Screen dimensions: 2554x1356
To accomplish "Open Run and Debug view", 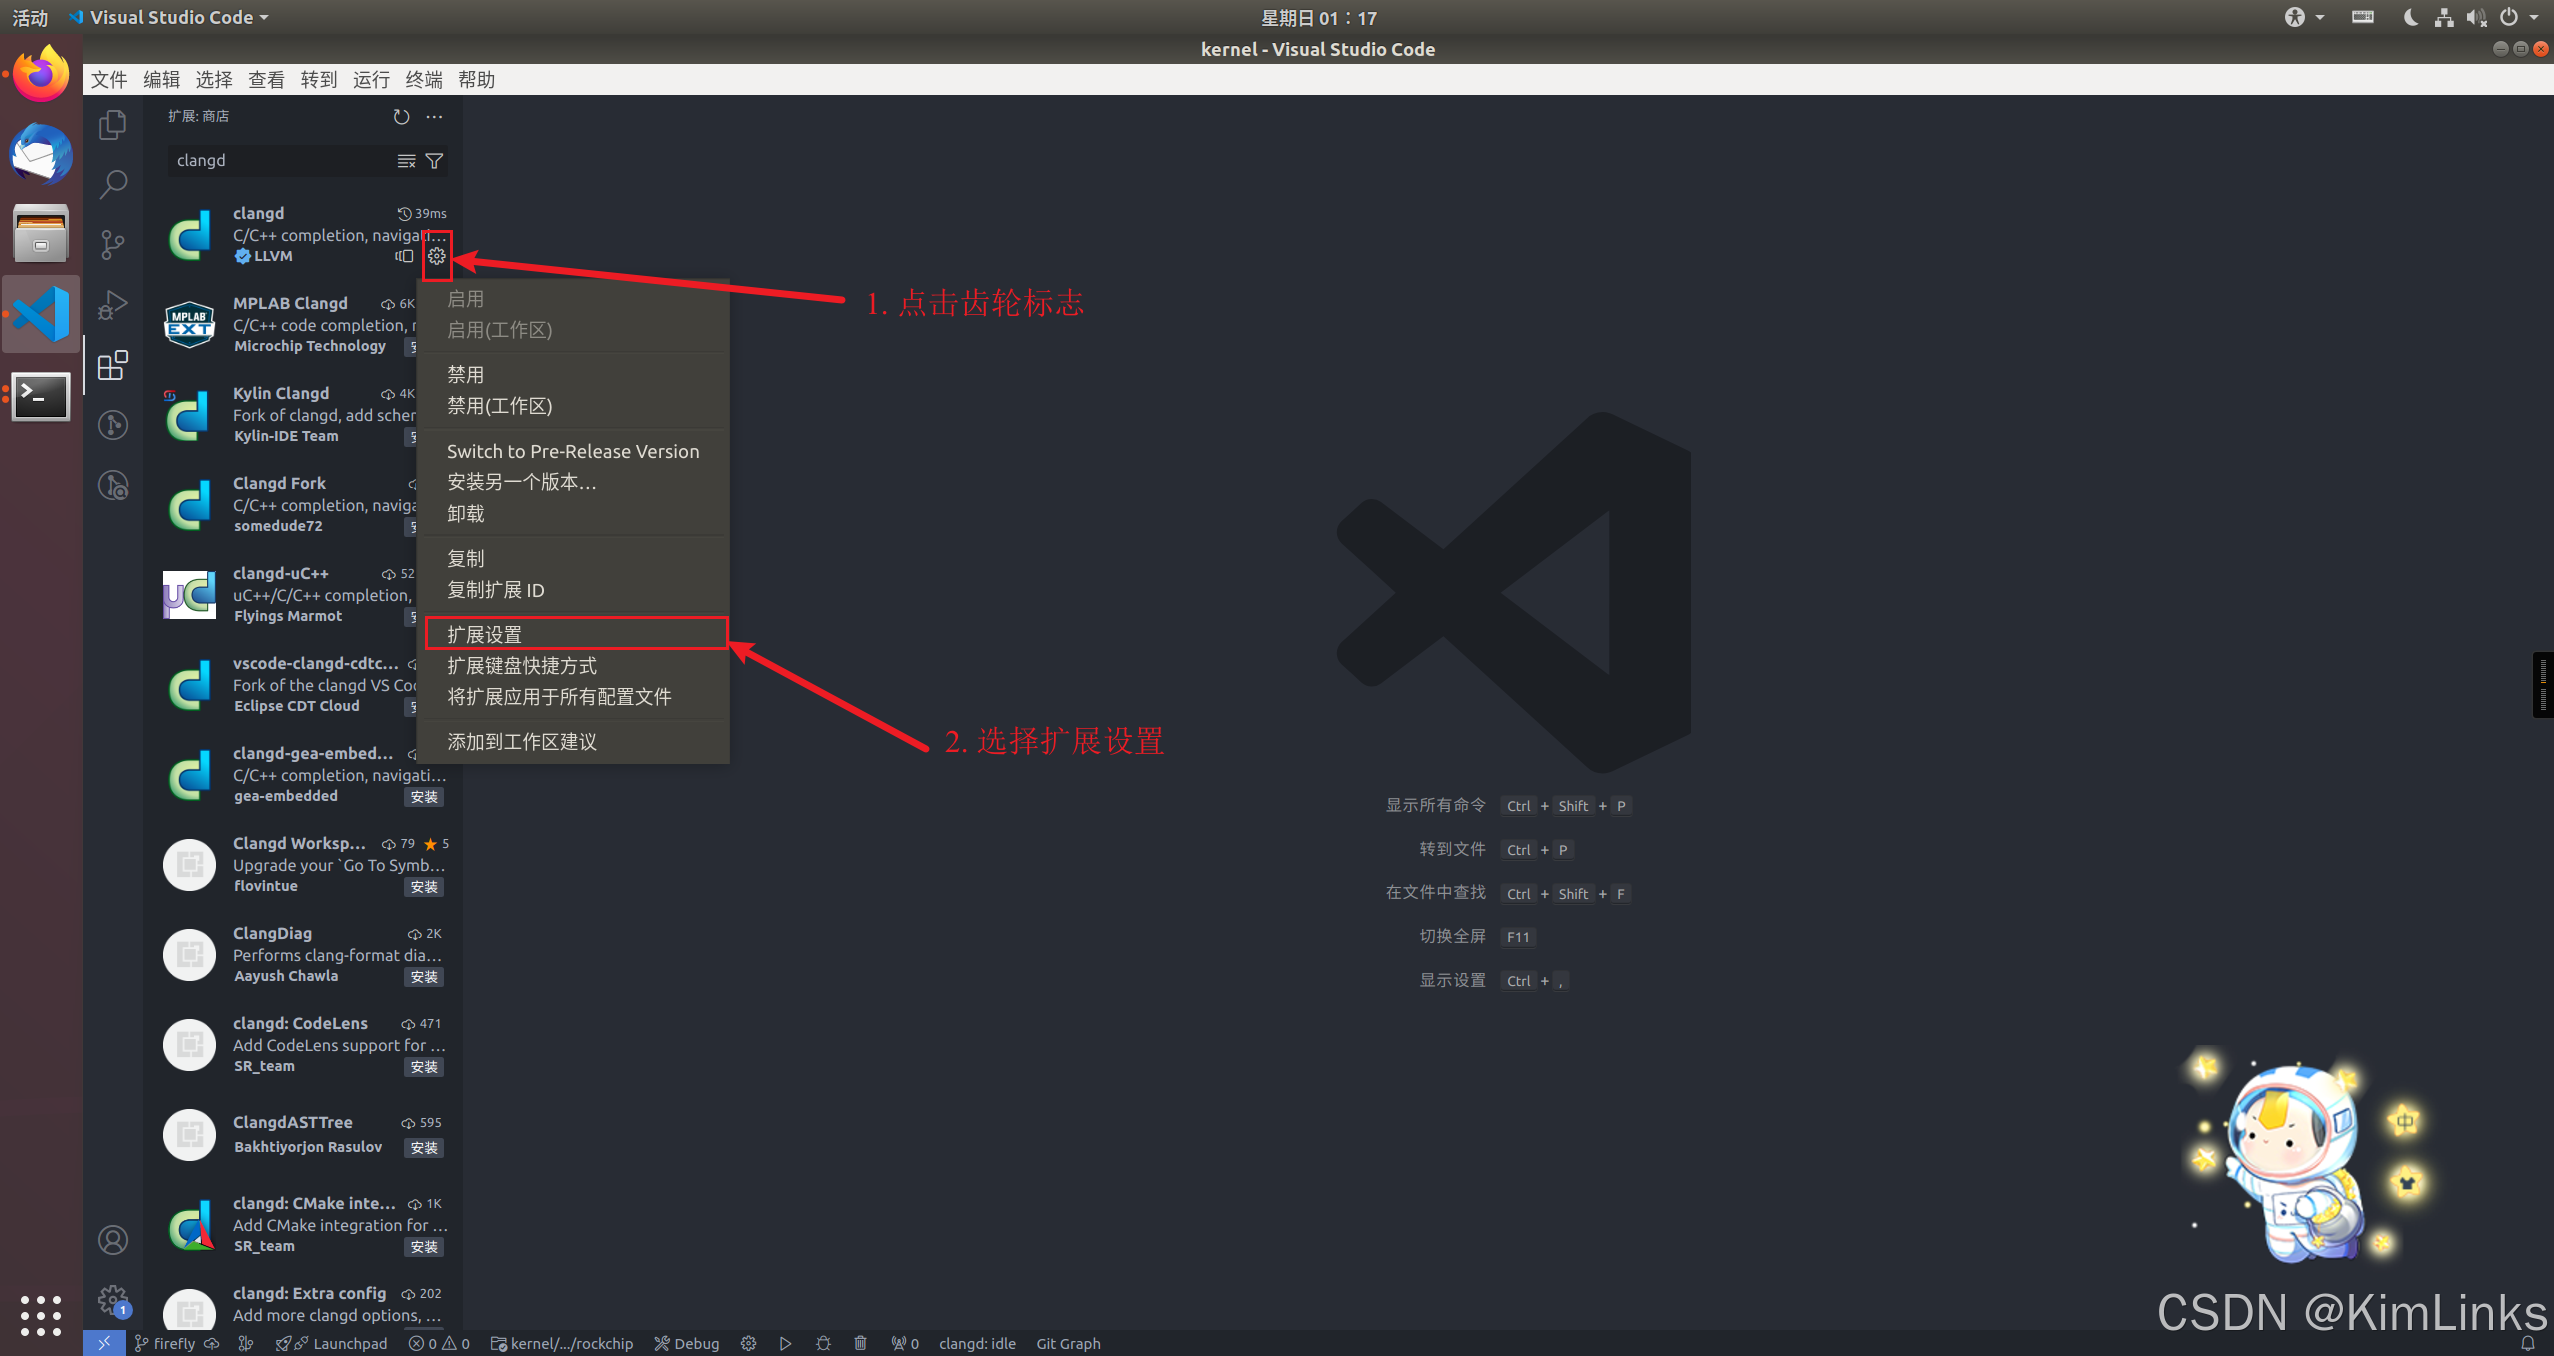I will (x=113, y=305).
